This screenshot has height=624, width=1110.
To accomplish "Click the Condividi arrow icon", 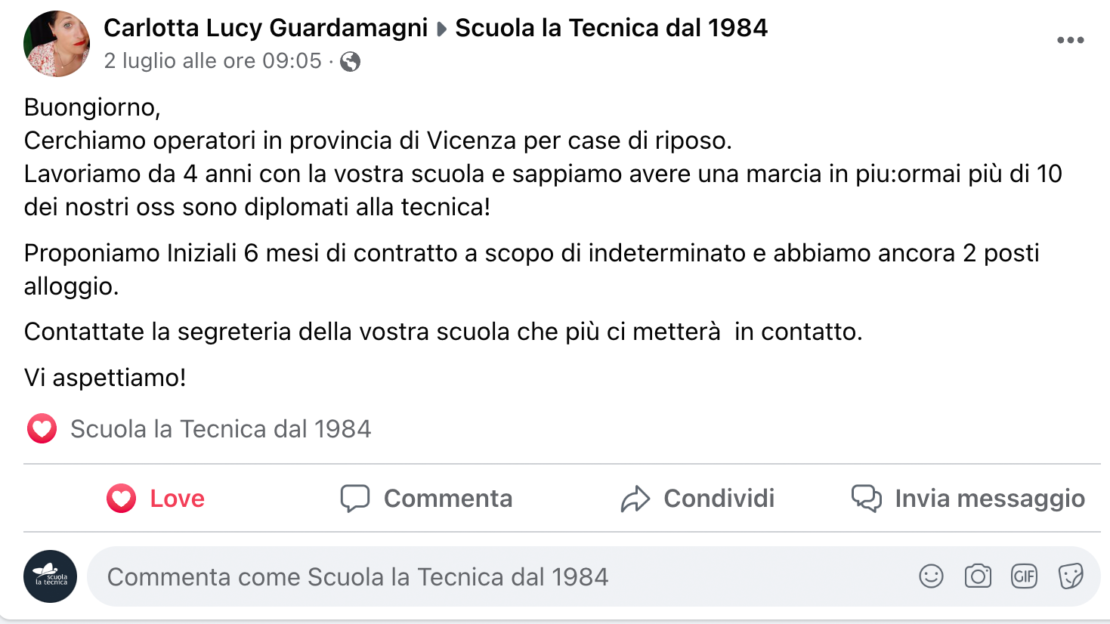I will [x=635, y=499].
